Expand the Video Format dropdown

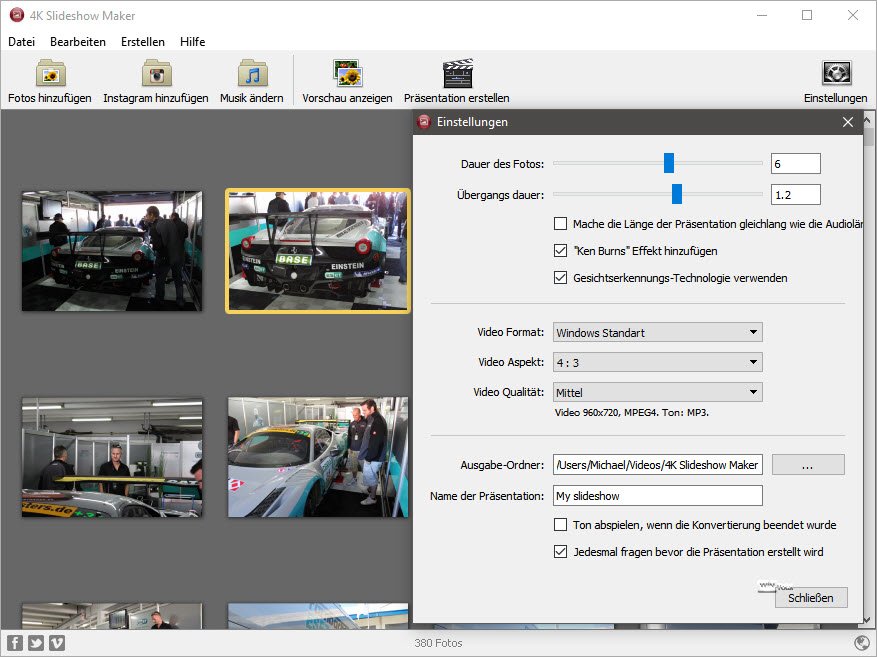(658, 332)
